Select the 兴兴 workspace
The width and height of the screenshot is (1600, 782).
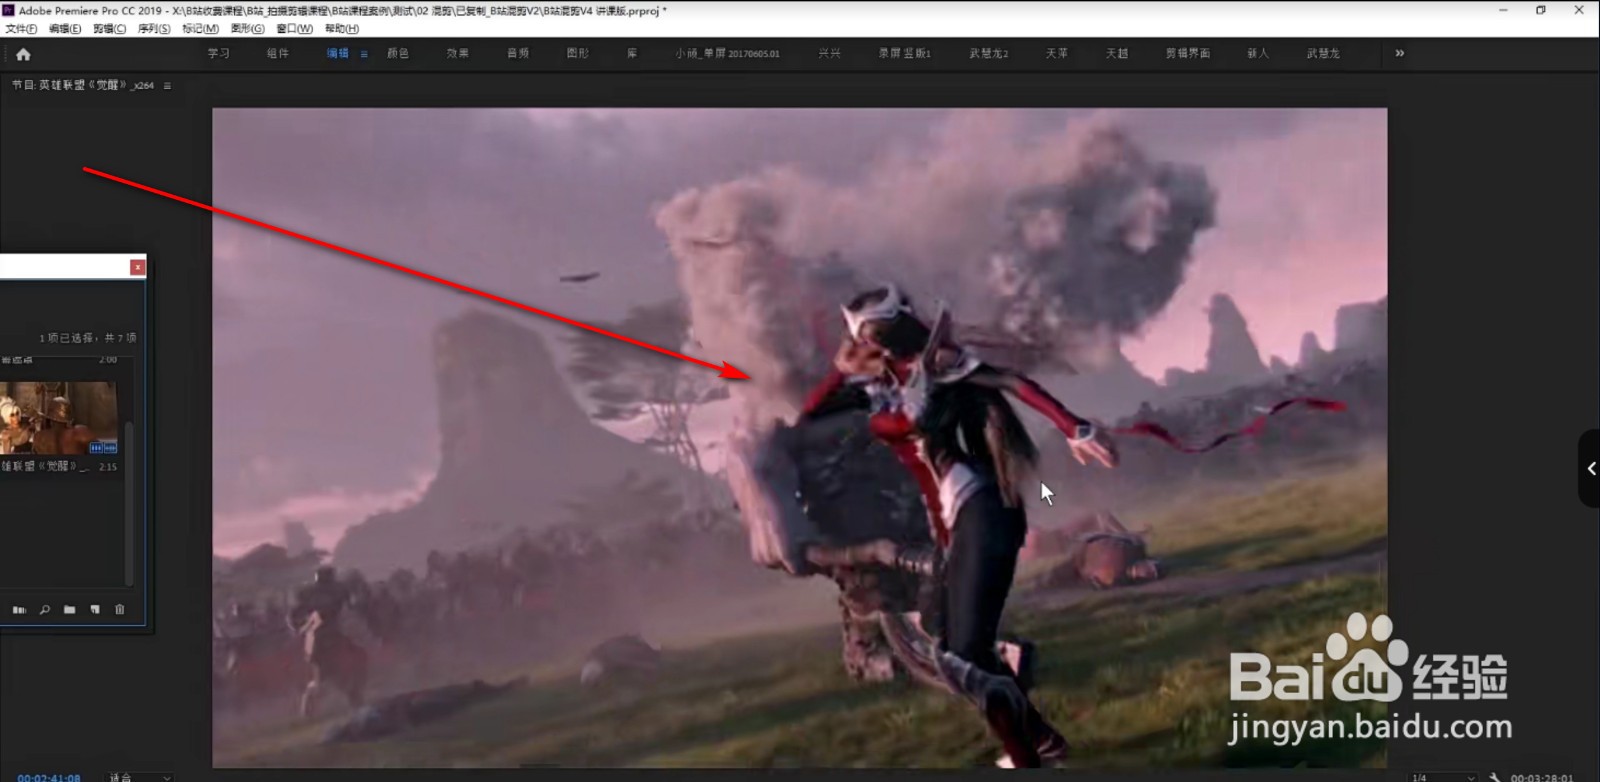(x=829, y=54)
